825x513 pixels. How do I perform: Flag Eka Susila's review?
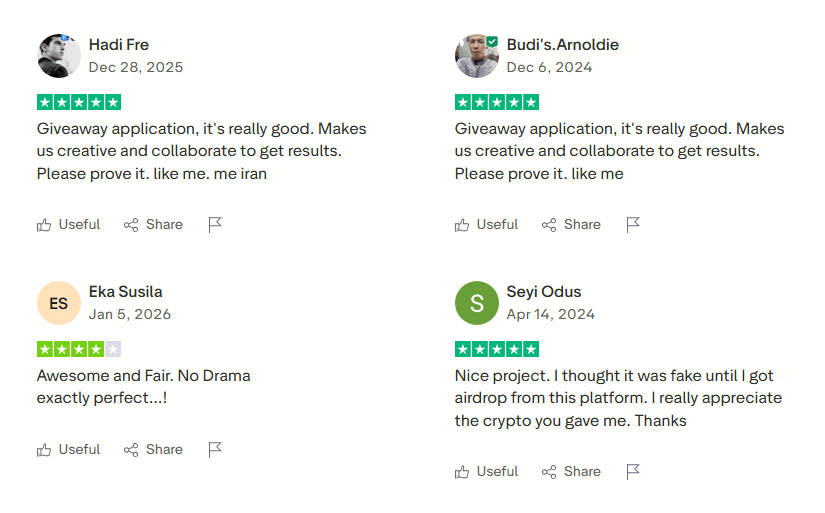215,450
